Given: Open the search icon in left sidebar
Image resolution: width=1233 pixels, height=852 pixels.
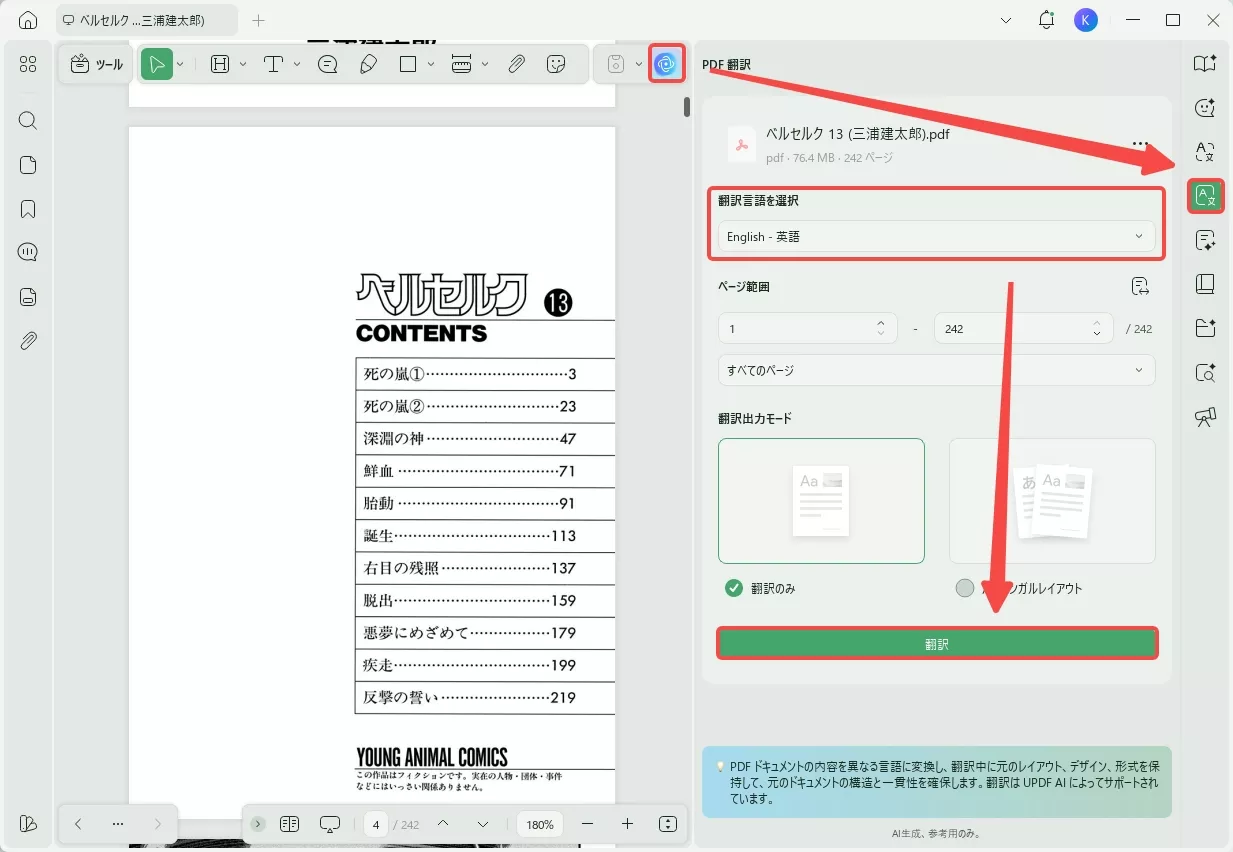Looking at the screenshot, I should tap(28, 121).
